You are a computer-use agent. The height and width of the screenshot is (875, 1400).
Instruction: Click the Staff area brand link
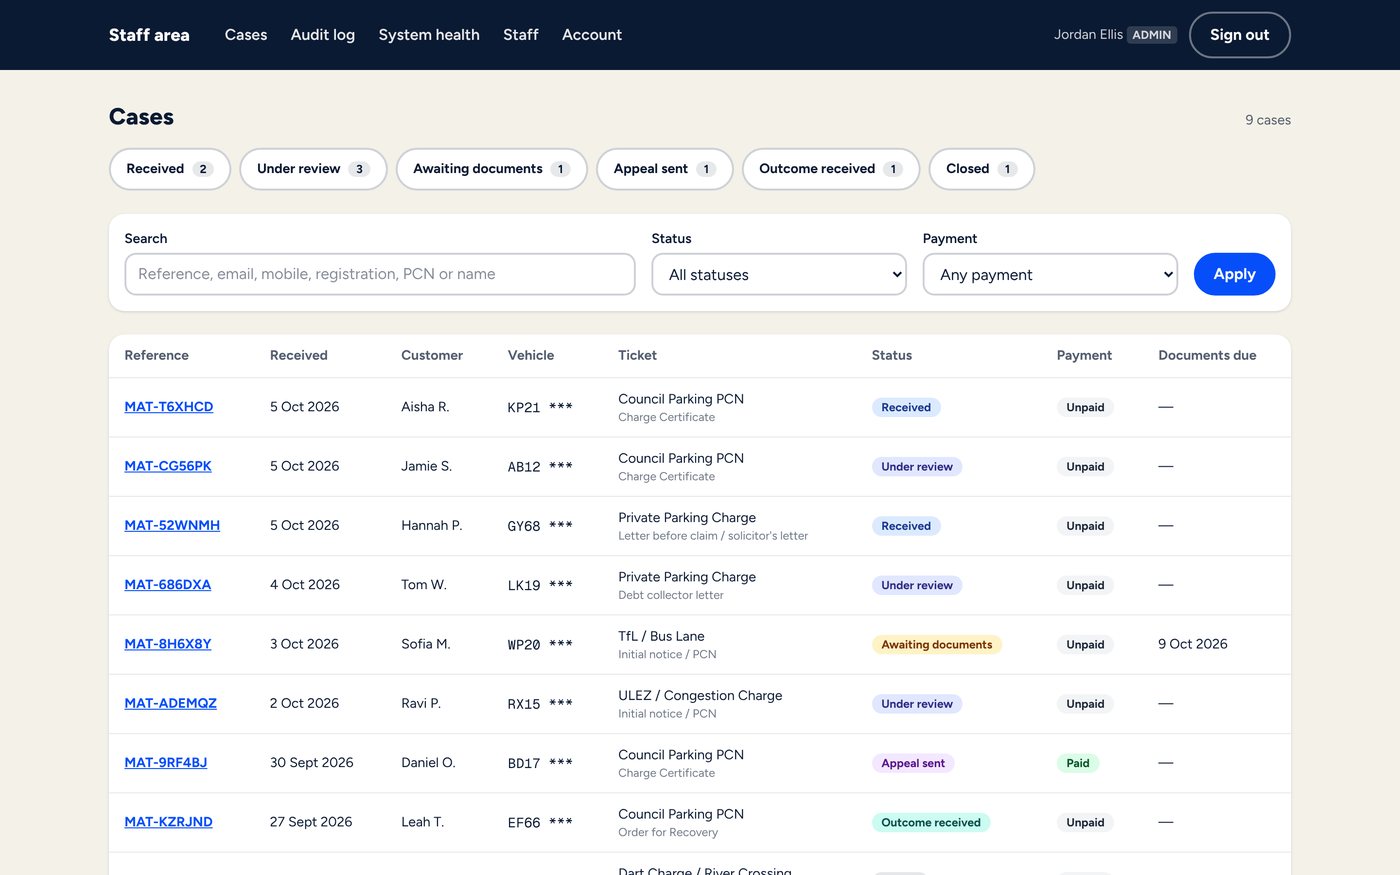pos(149,35)
